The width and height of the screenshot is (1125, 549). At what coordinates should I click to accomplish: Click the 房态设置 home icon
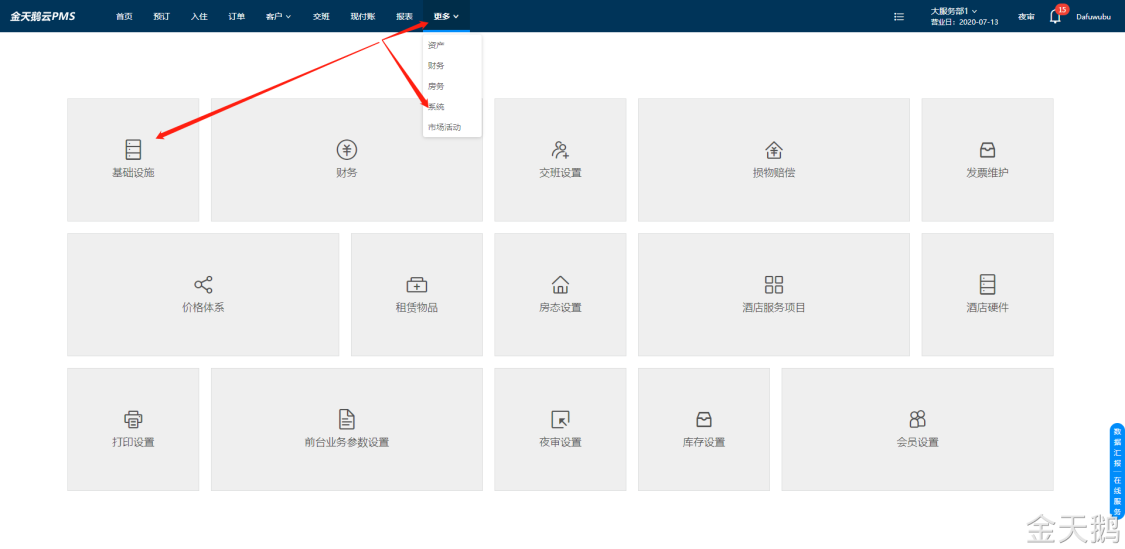[560, 284]
